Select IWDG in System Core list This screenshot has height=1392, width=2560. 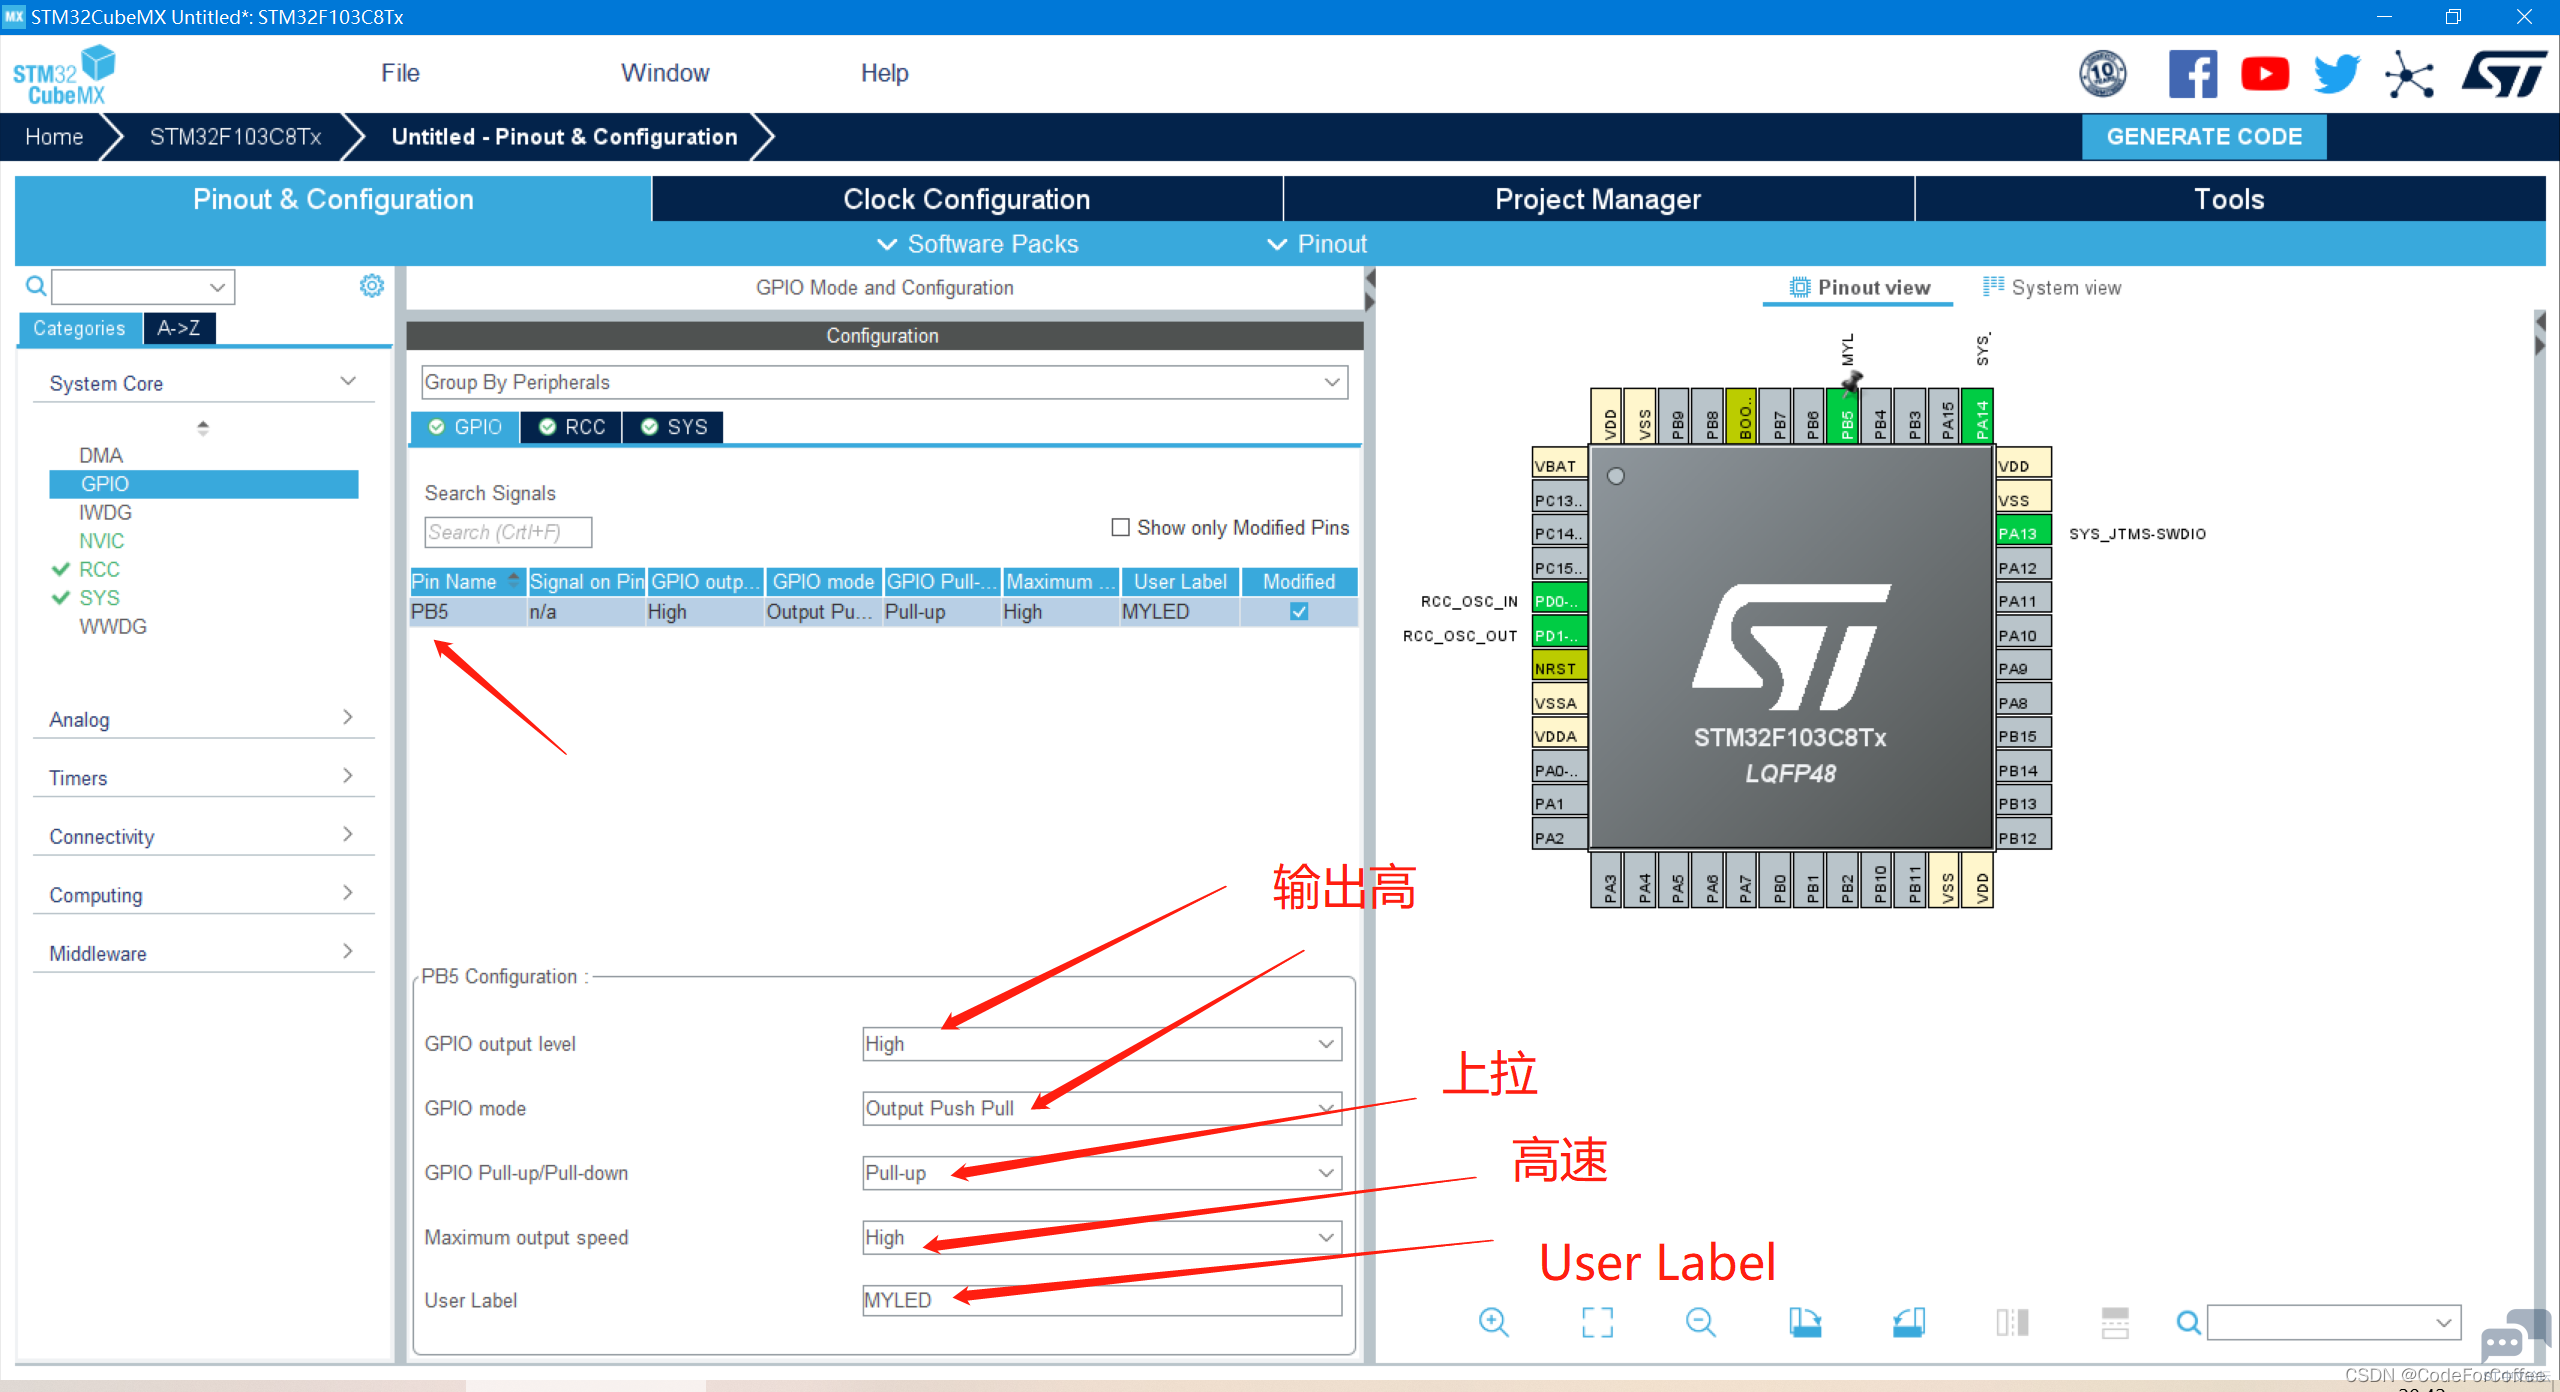pos(106,512)
